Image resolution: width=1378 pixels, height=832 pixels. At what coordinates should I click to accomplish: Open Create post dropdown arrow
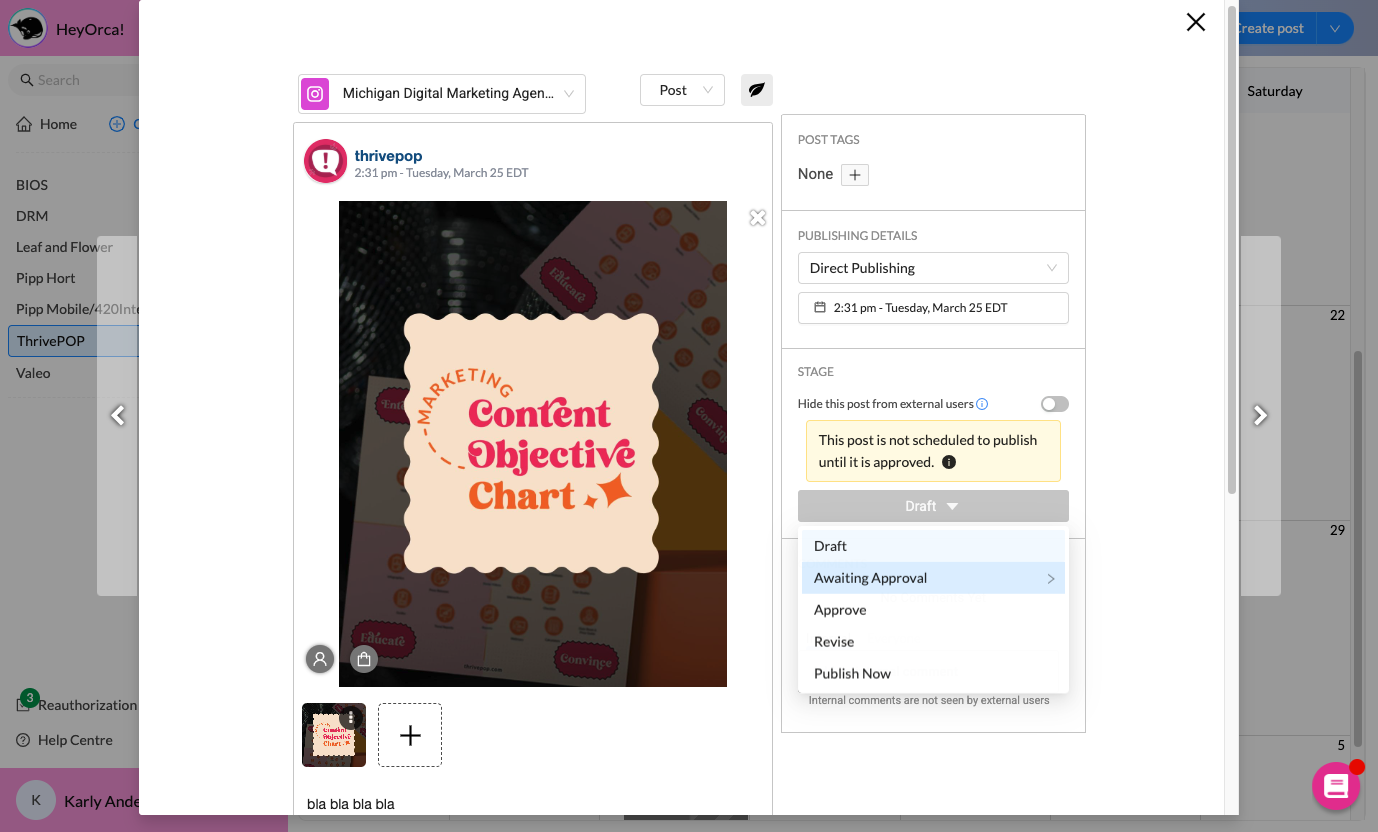1335,28
